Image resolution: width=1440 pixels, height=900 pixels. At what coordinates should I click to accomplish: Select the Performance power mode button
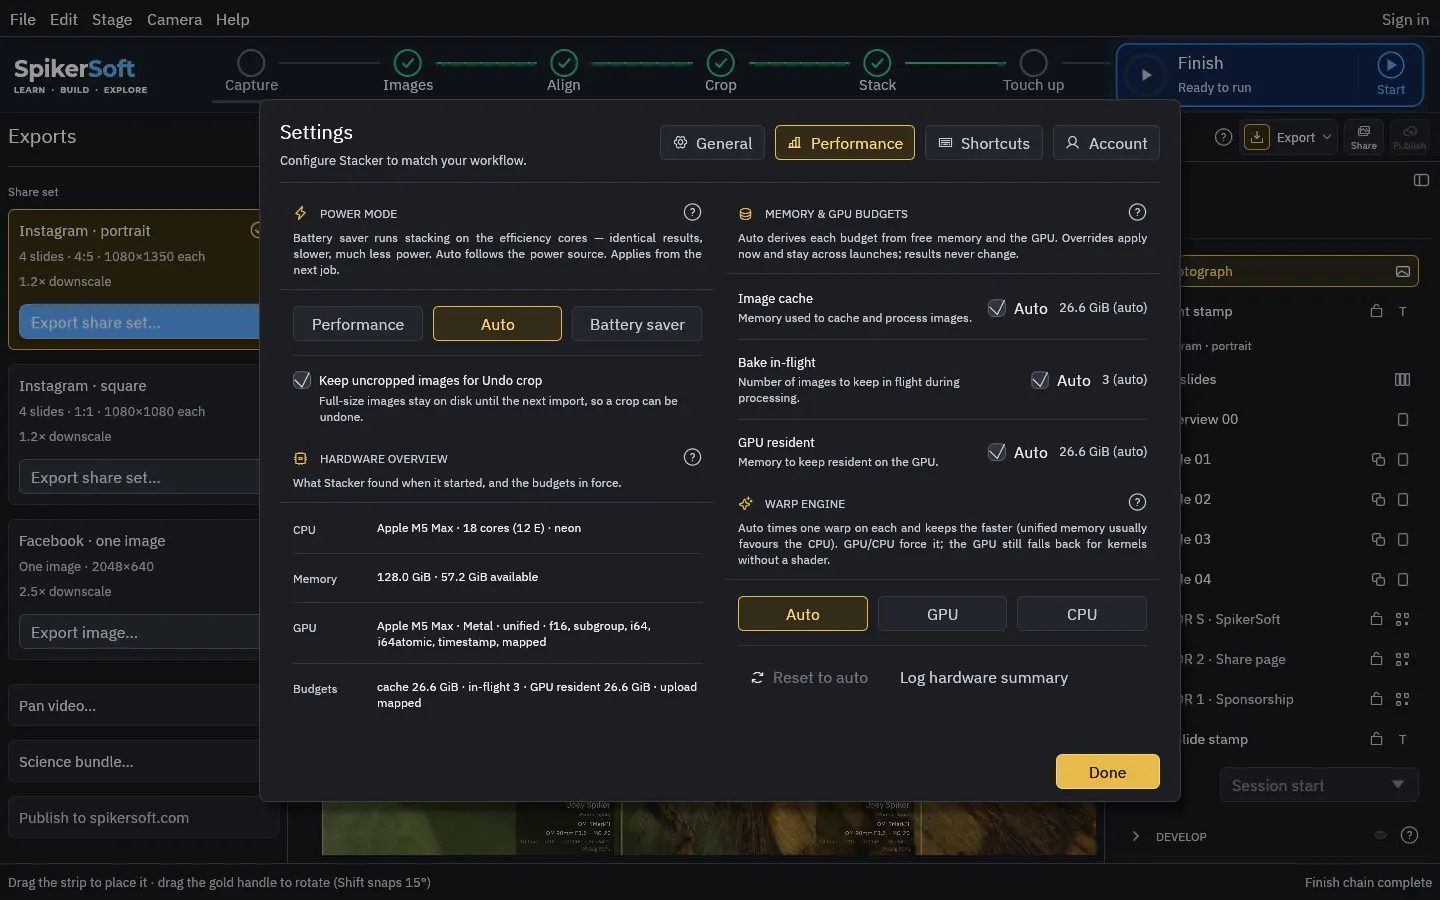(x=358, y=324)
